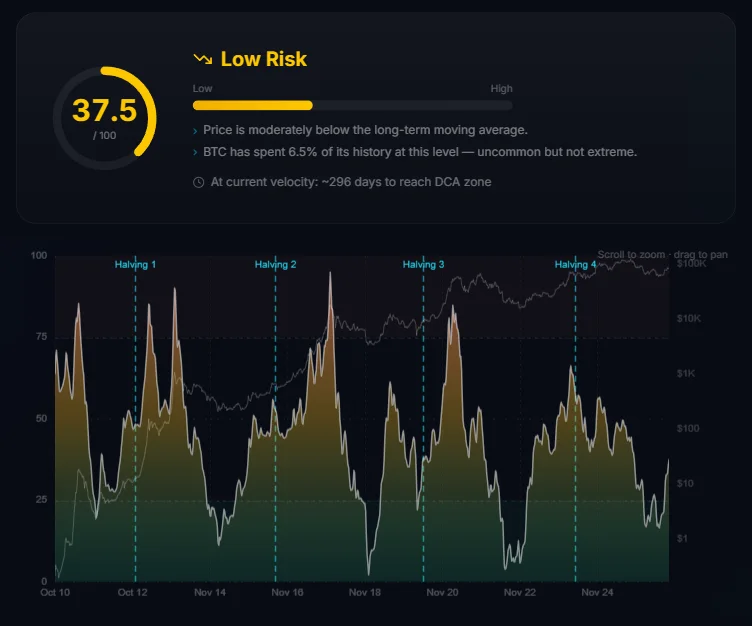This screenshot has width=752, height=626.
Task: Click the '$100K' price axis label
Action: pos(692,263)
